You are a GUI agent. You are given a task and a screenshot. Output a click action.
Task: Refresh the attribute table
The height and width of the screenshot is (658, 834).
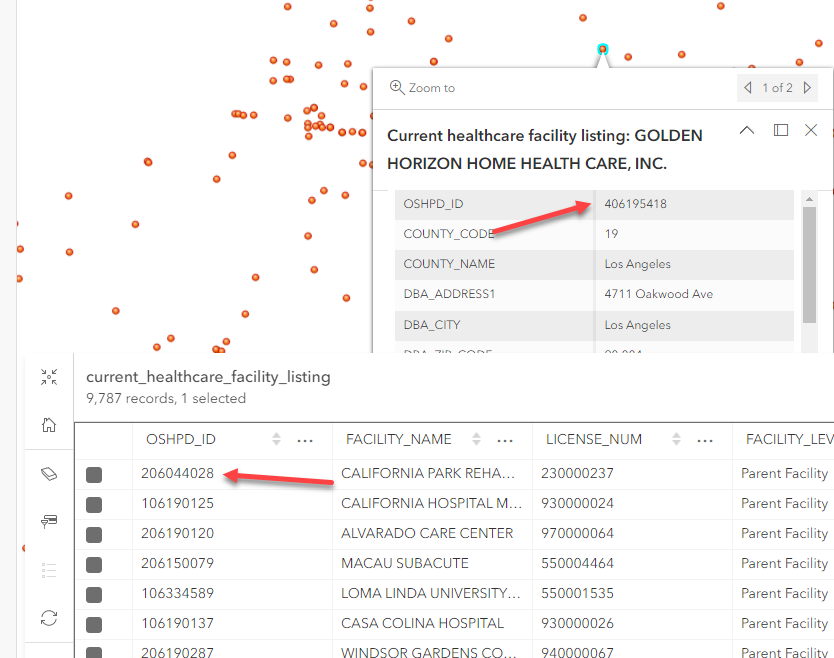[x=48, y=618]
